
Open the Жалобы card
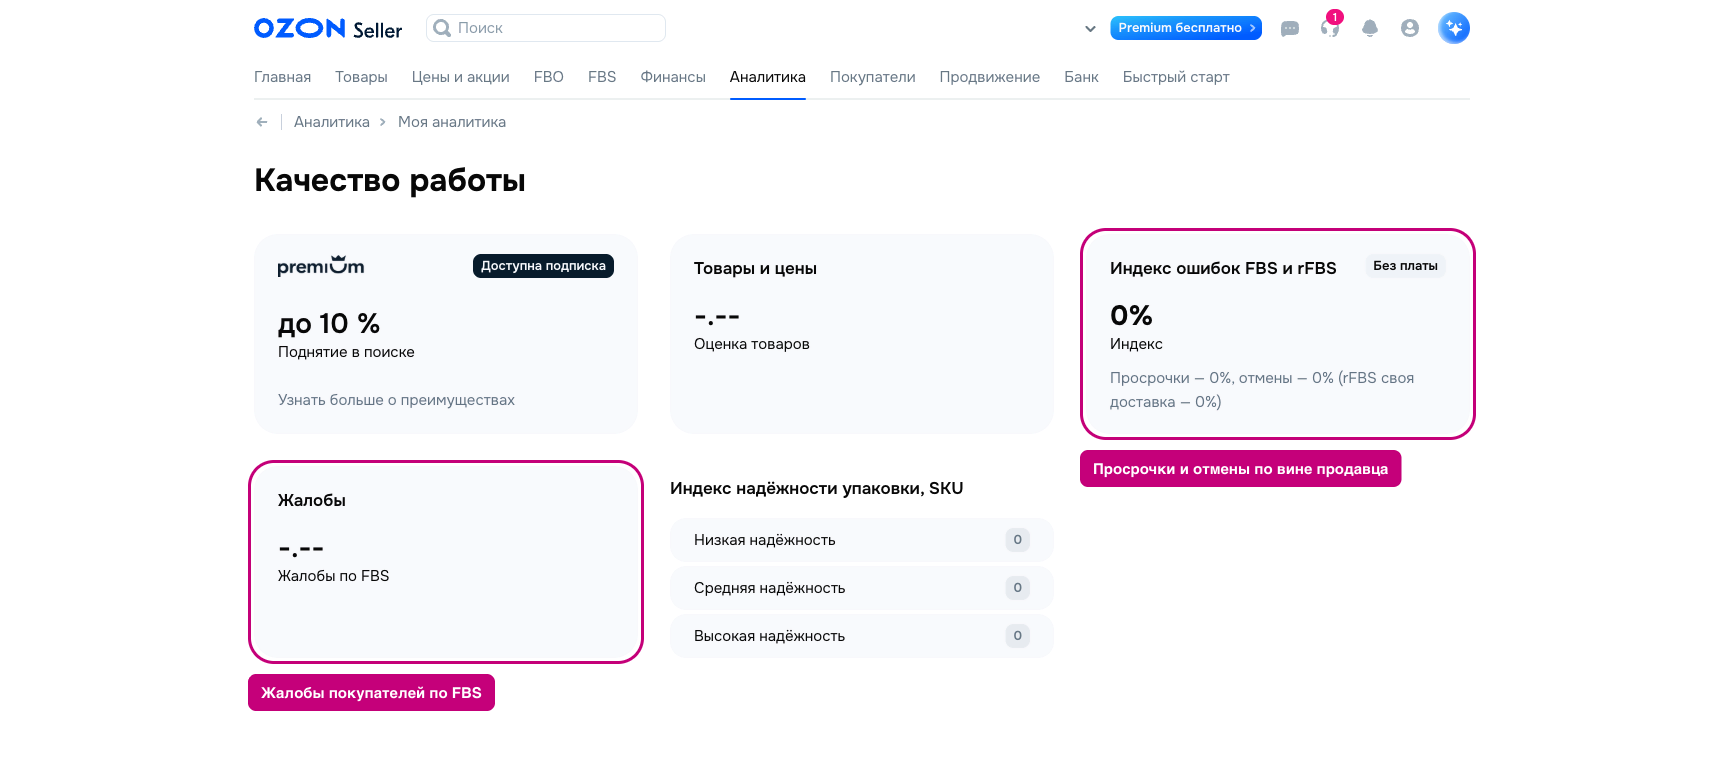click(446, 562)
